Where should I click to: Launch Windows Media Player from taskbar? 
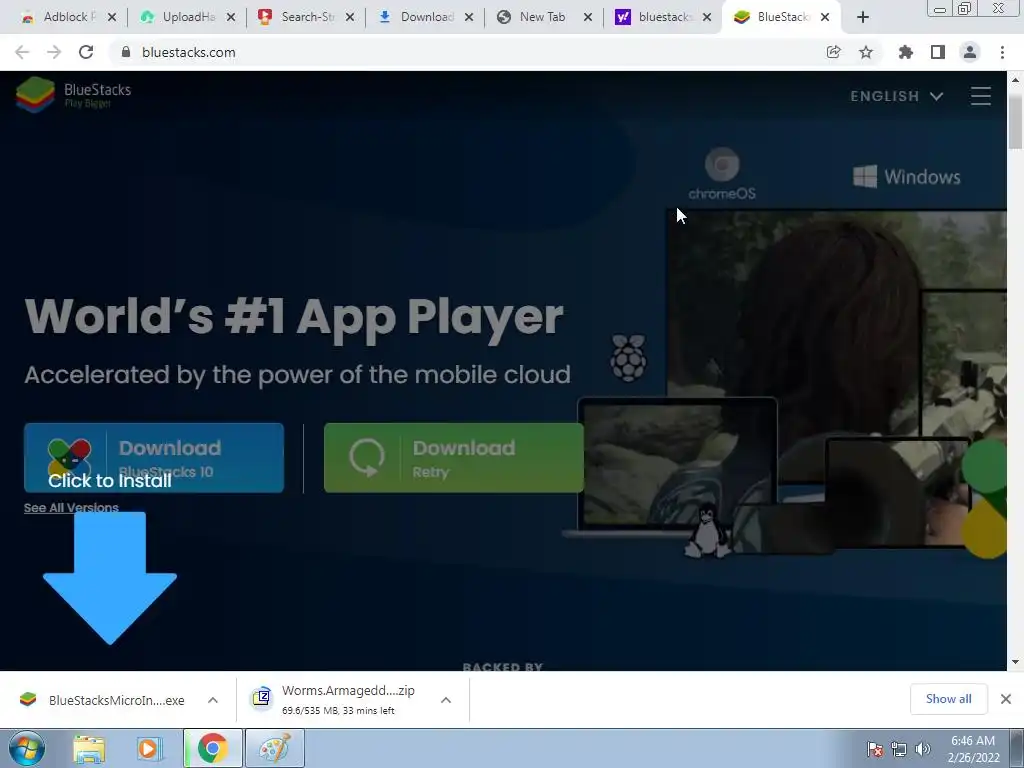150,749
